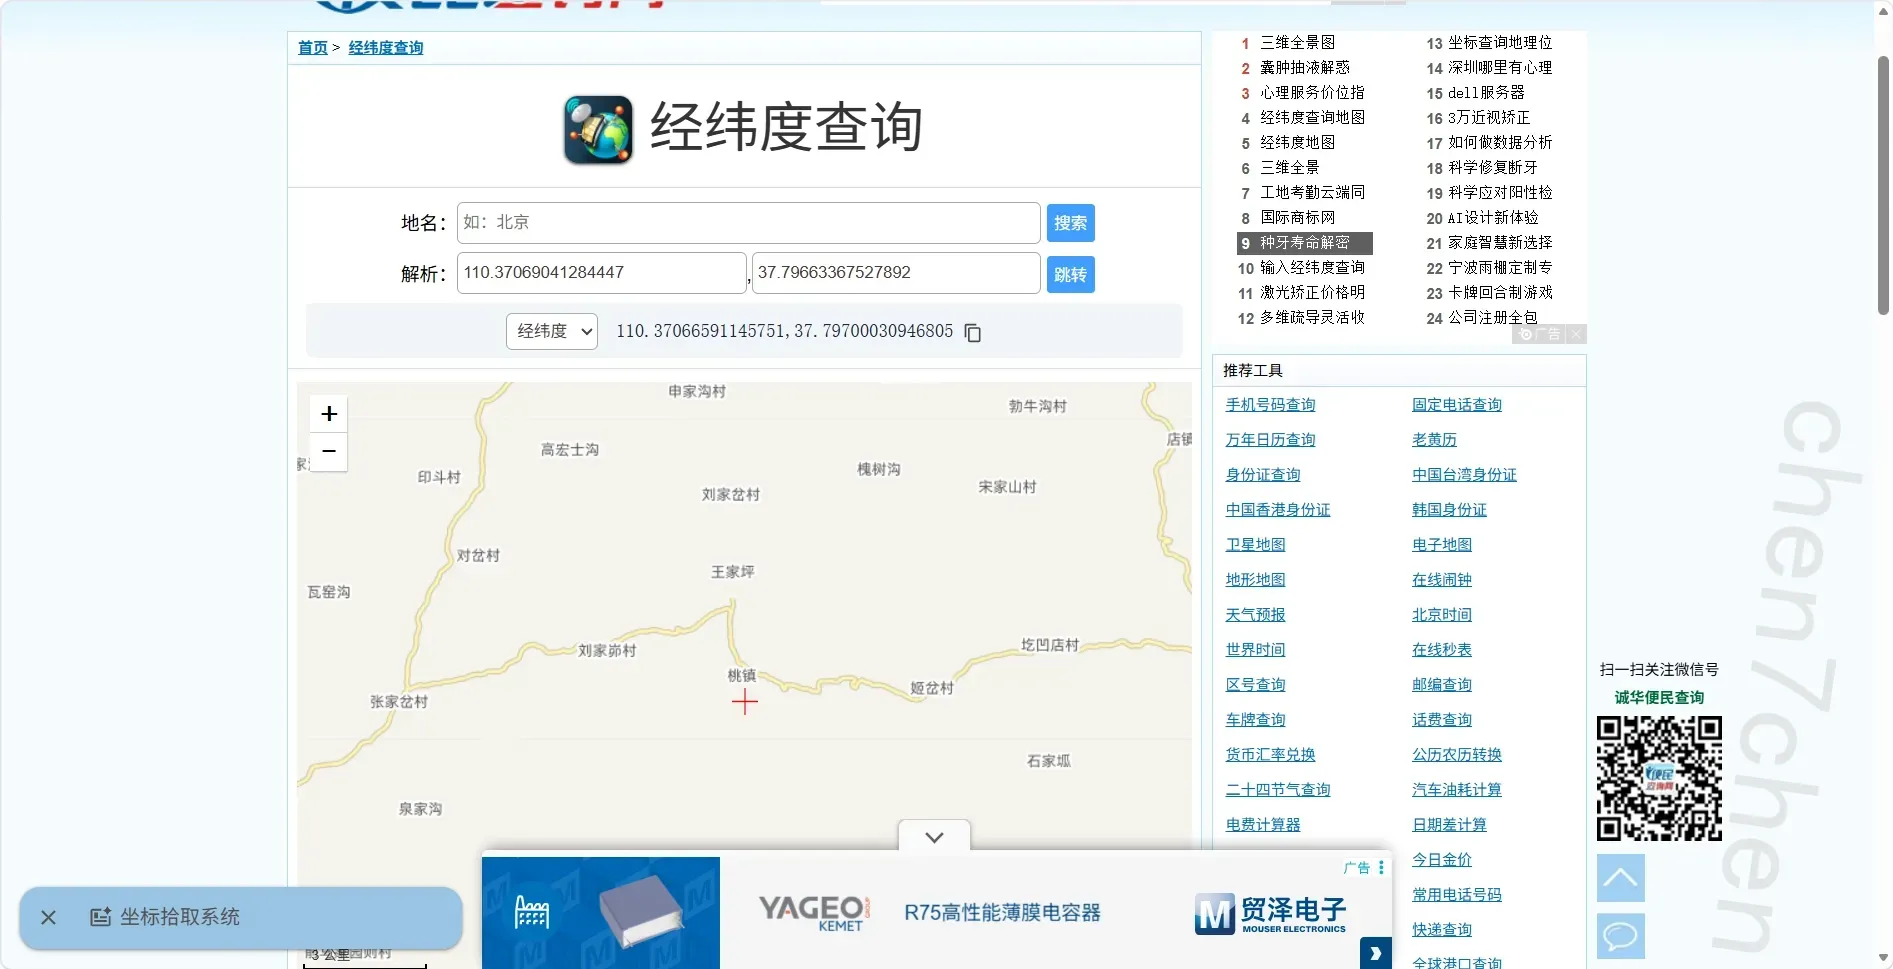Click the 跳转 button
The width and height of the screenshot is (1893, 969).
pyautogui.click(x=1070, y=275)
